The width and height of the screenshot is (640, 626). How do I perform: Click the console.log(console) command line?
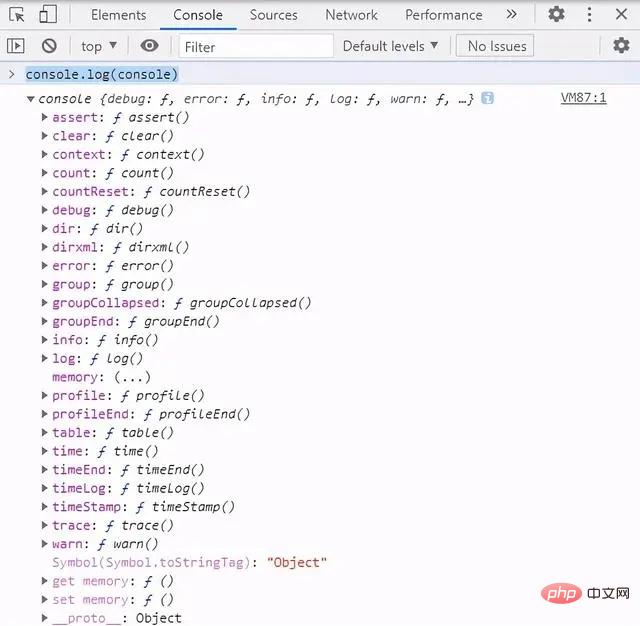pyautogui.click(x=102, y=75)
